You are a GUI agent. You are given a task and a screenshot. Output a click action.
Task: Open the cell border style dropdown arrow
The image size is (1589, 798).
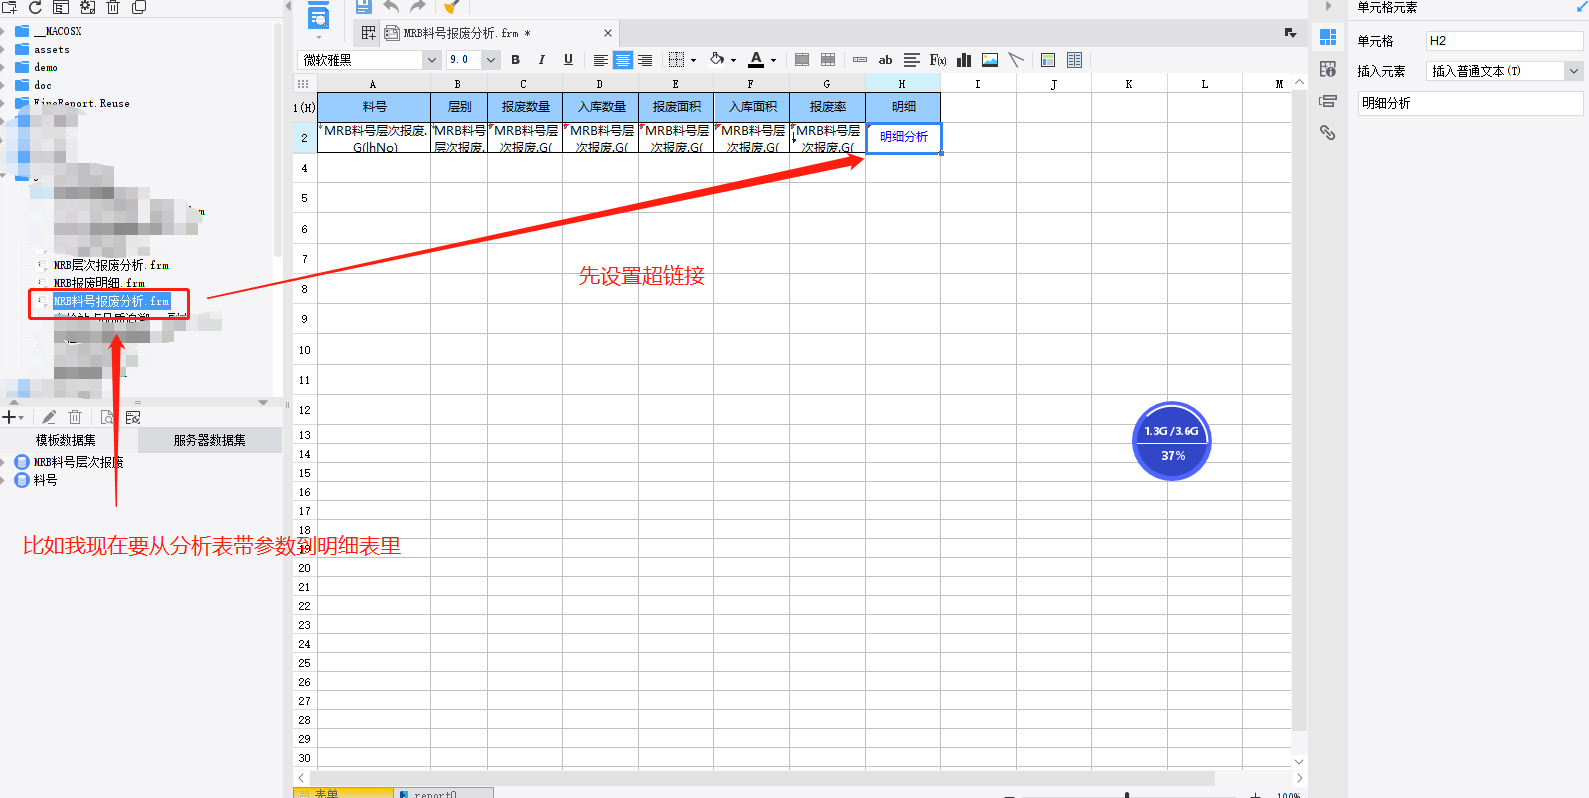693,61
